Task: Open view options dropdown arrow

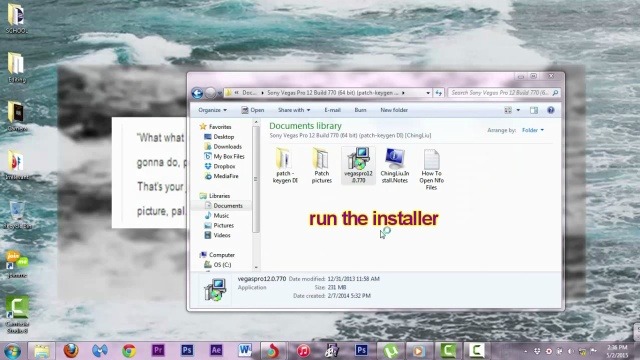Action: (x=518, y=110)
